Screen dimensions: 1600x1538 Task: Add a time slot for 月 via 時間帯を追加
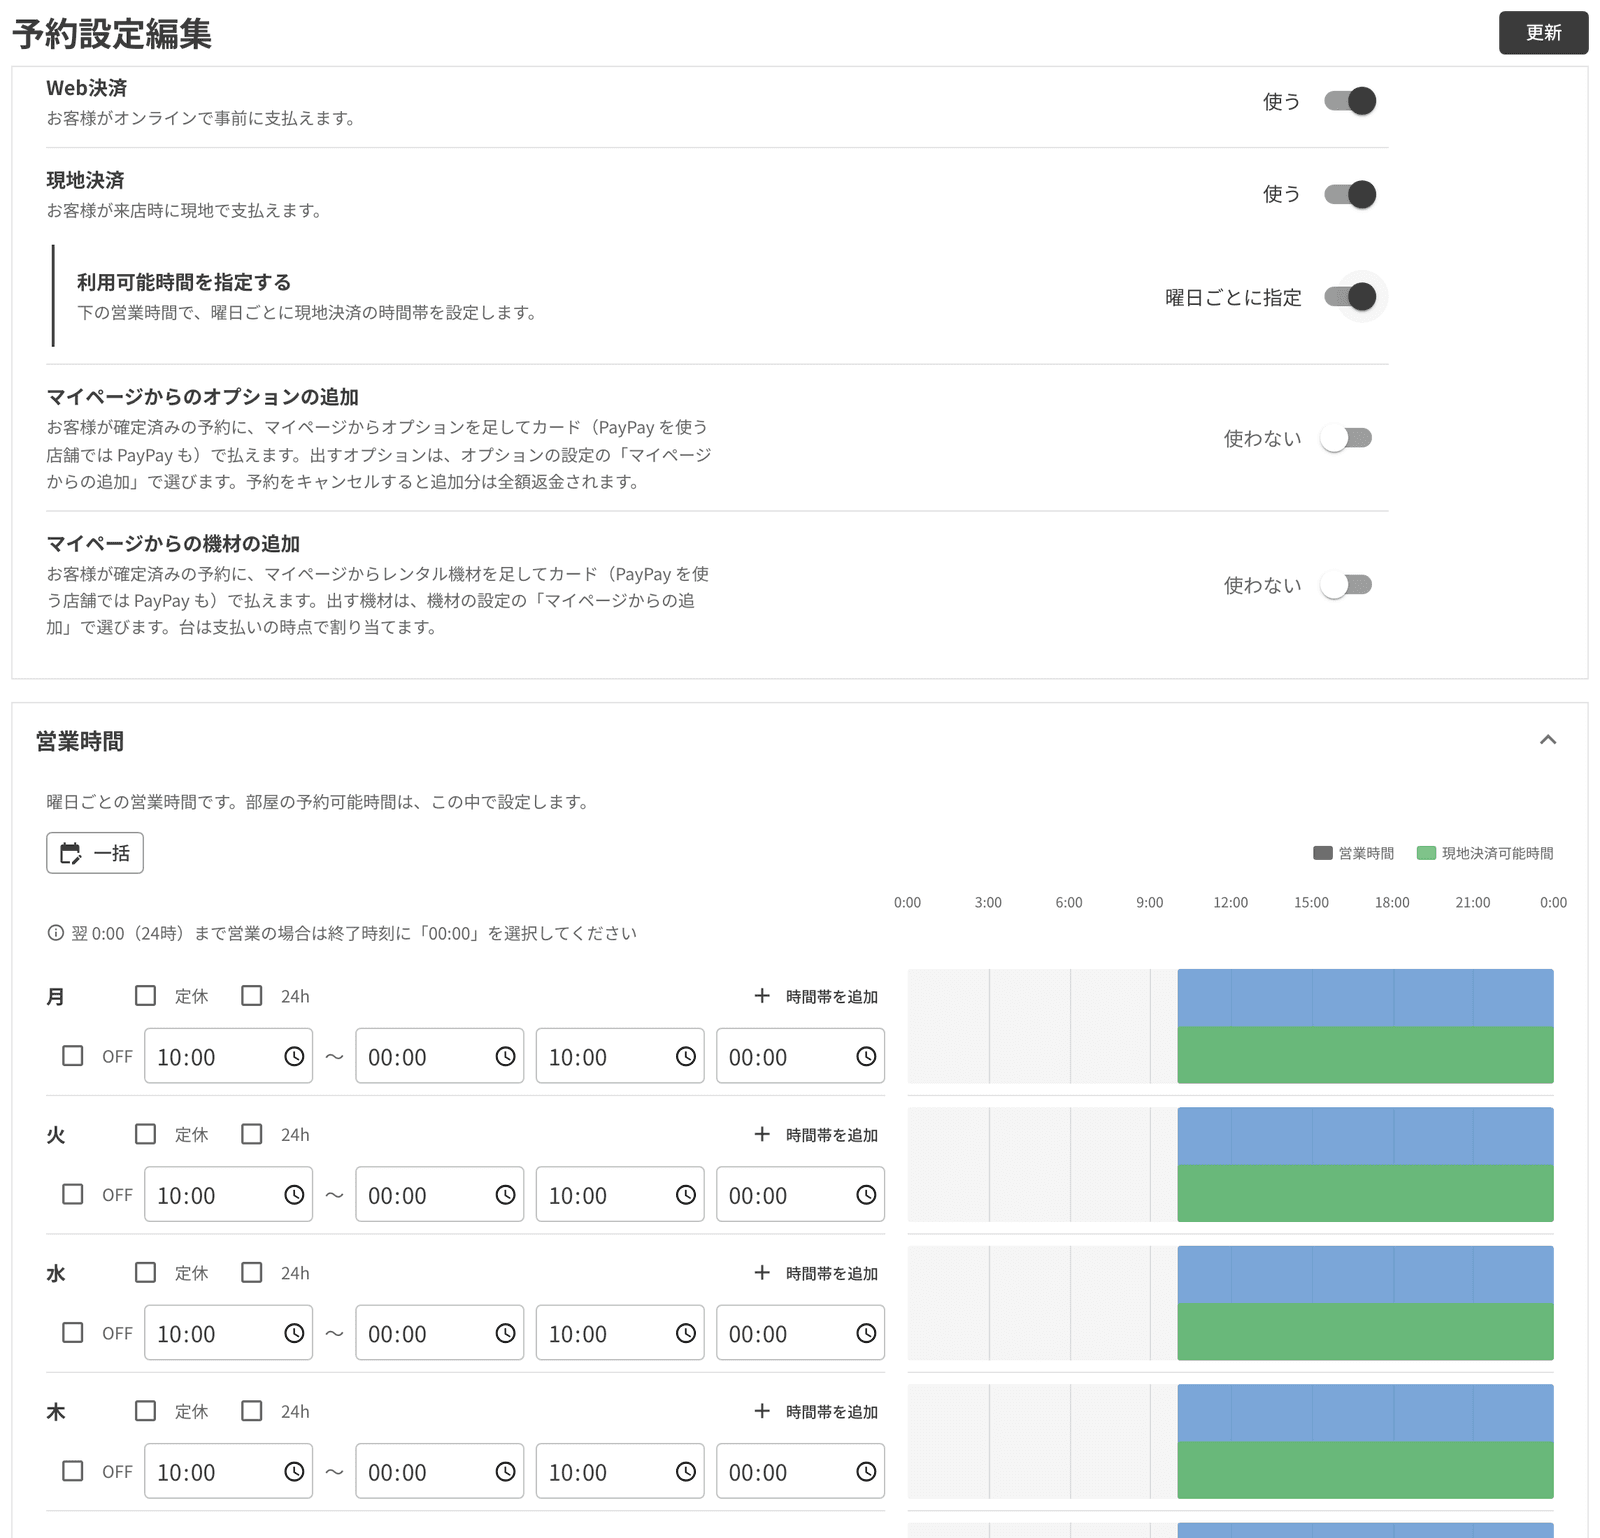click(816, 996)
